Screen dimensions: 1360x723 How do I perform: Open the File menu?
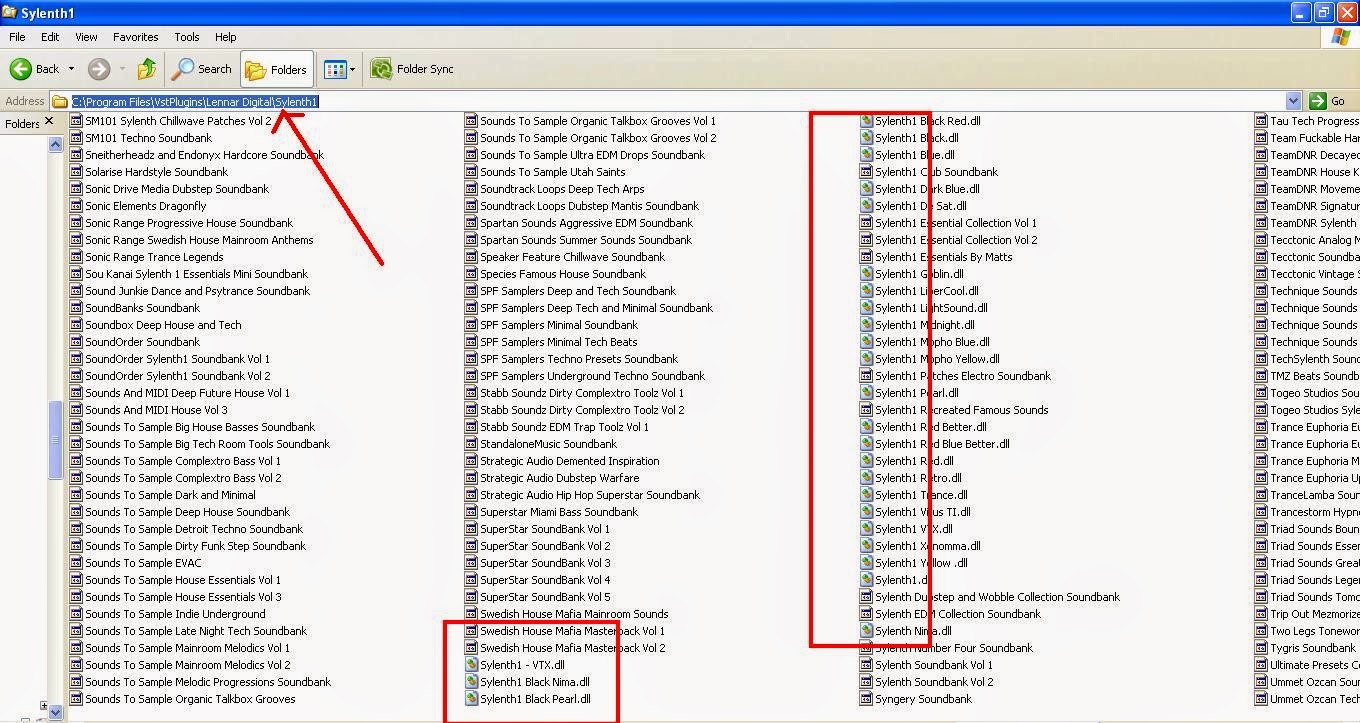coord(17,37)
